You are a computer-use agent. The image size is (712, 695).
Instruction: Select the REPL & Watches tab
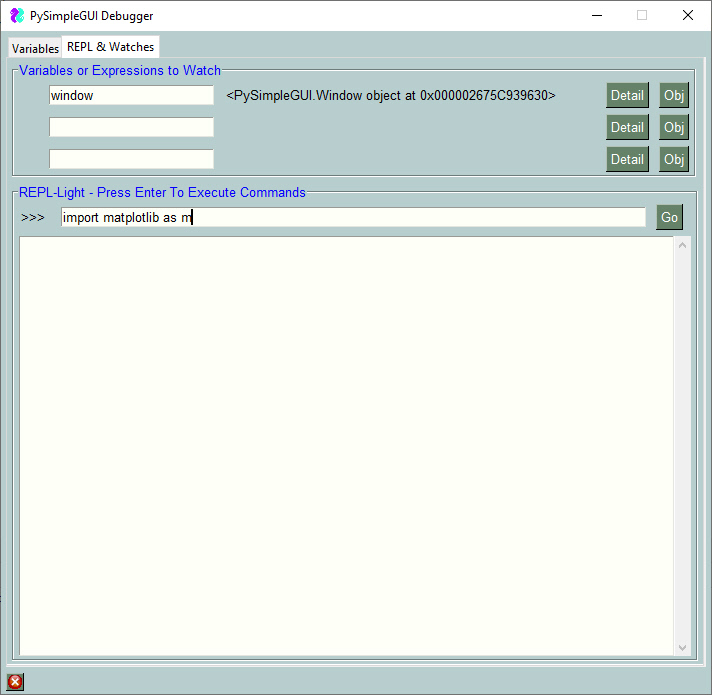(x=110, y=47)
